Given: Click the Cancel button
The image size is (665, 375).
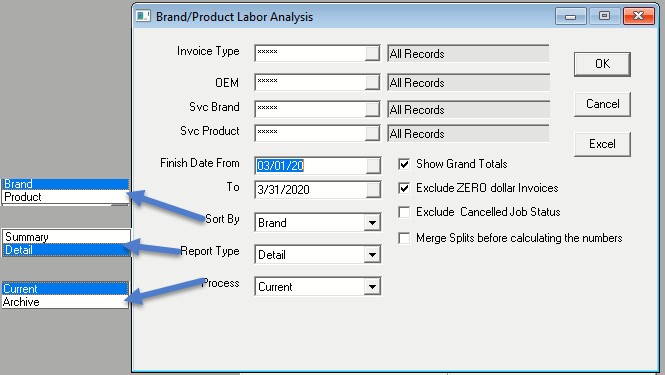Looking at the screenshot, I should coord(602,104).
